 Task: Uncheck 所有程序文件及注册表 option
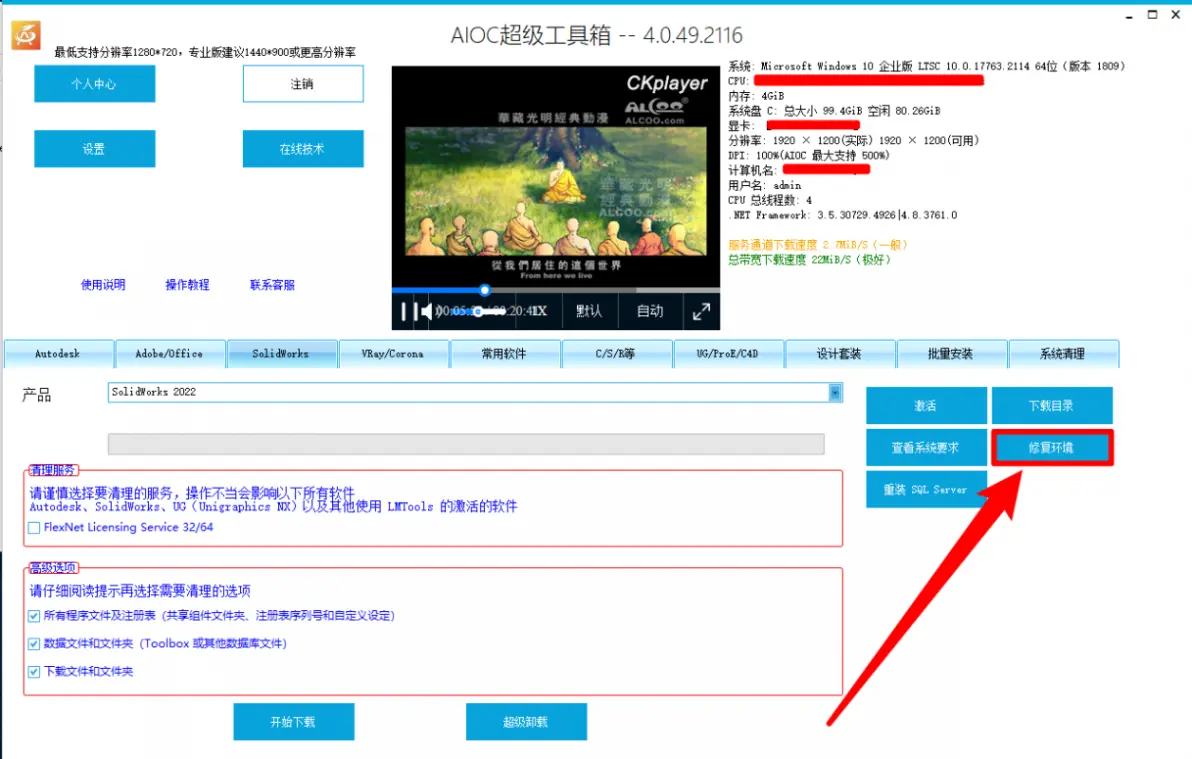point(34,616)
